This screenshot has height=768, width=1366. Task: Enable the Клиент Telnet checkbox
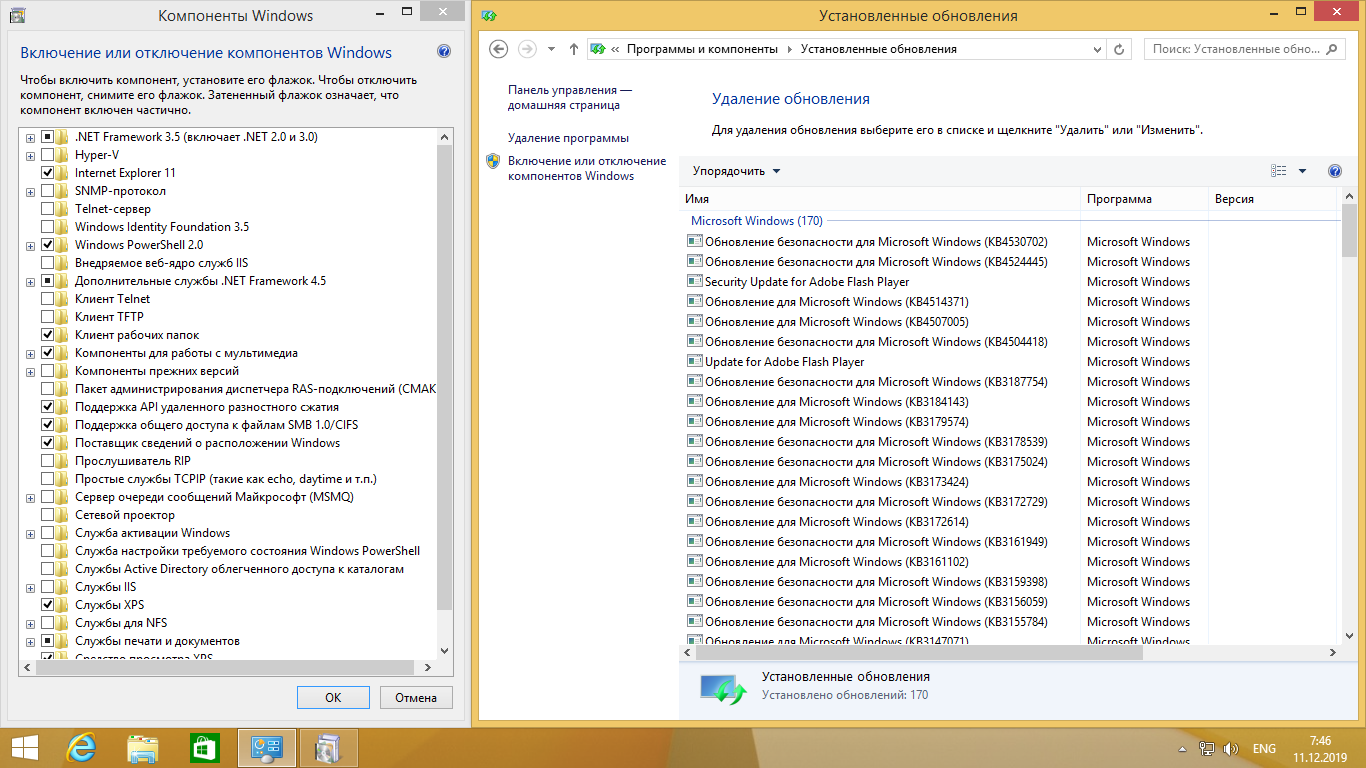pyautogui.click(x=47, y=299)
